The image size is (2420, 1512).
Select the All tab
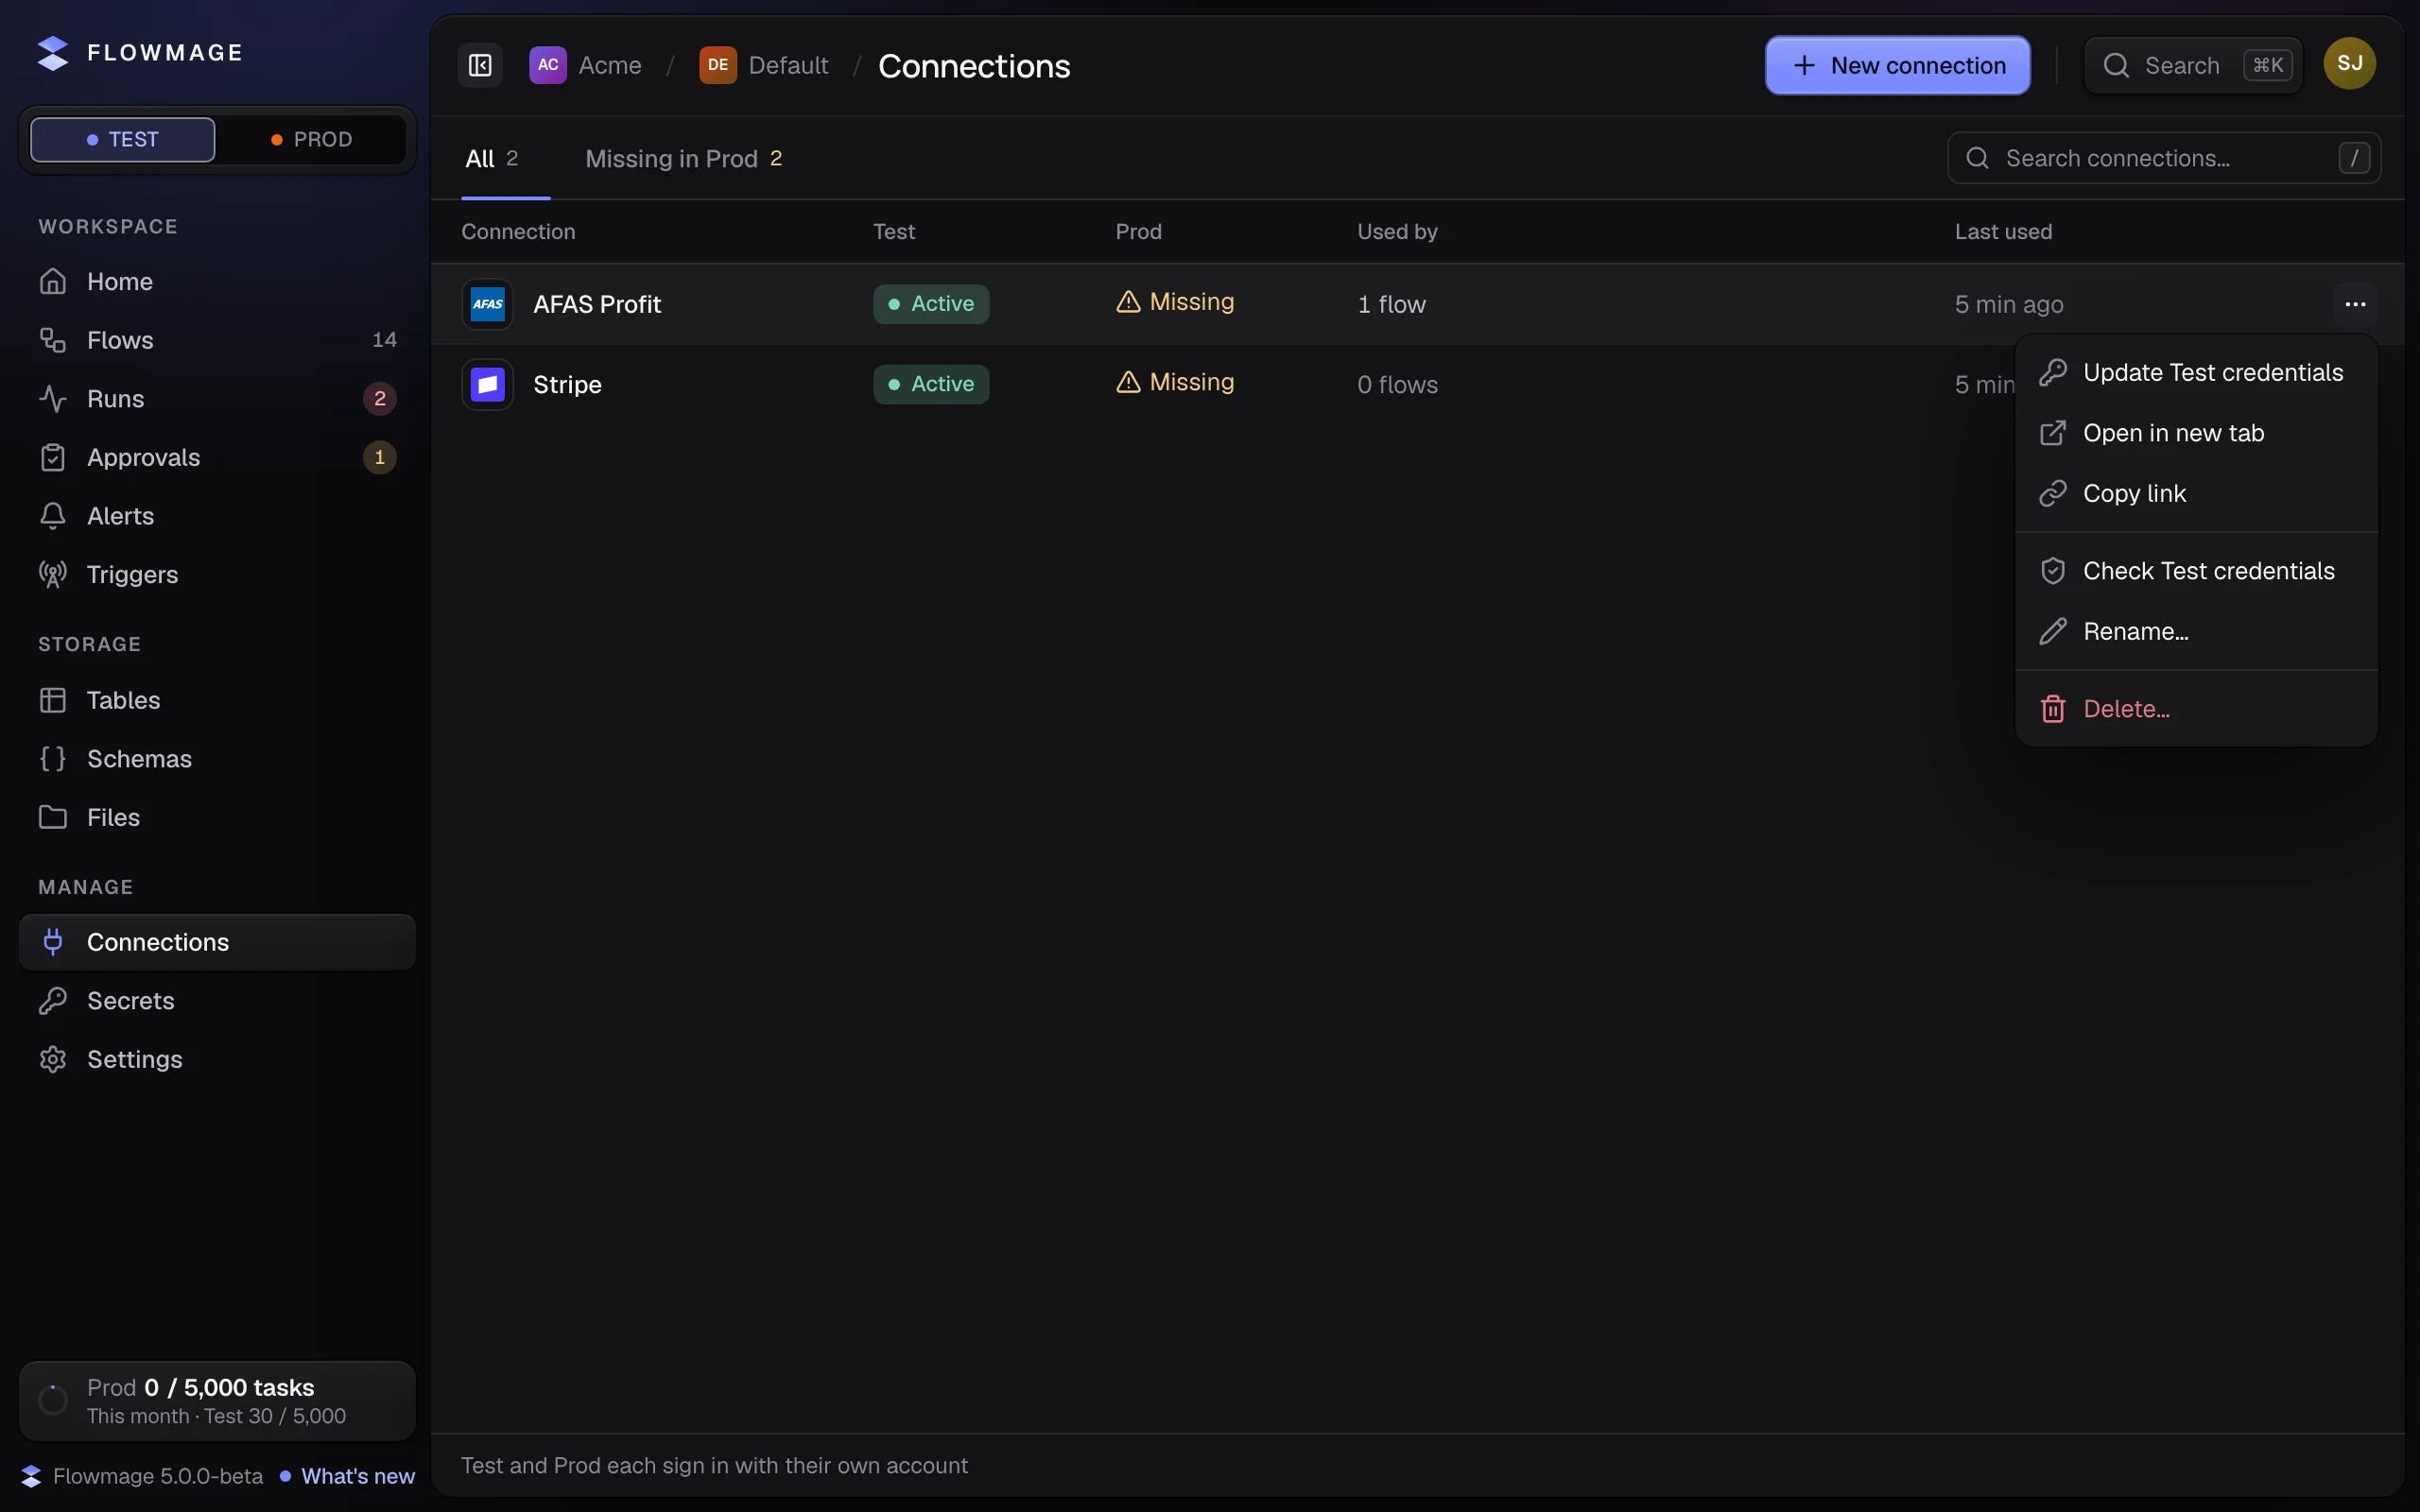pyautogui.click(x=492, y=159)
